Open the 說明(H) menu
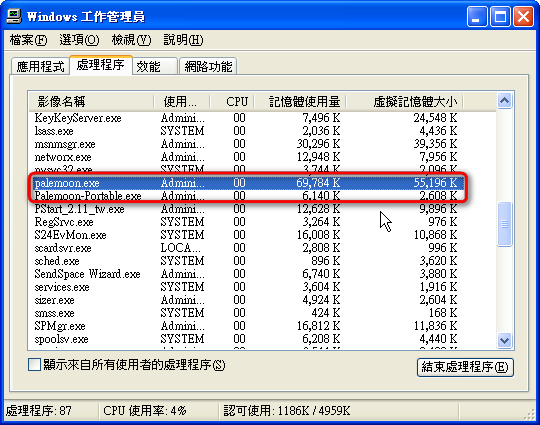 pos(183,40)
